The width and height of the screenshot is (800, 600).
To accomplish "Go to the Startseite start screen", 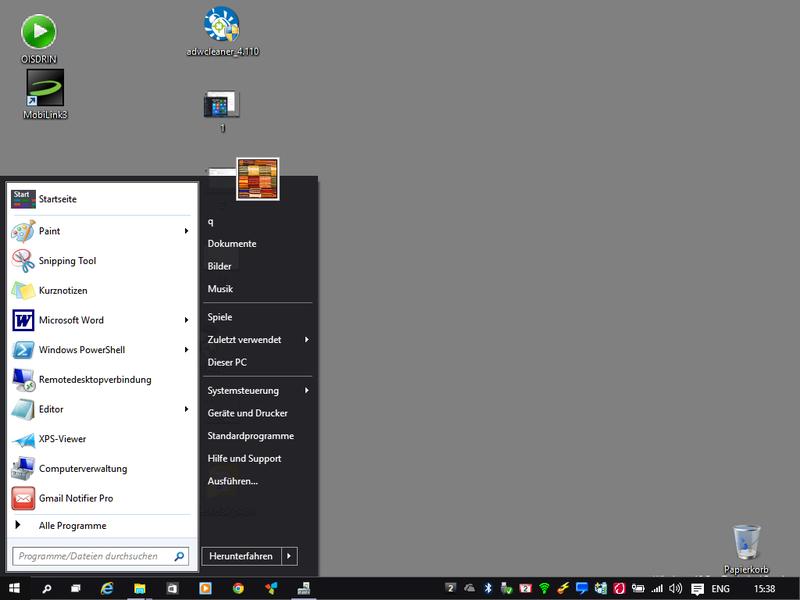I will tap(100, 199).
